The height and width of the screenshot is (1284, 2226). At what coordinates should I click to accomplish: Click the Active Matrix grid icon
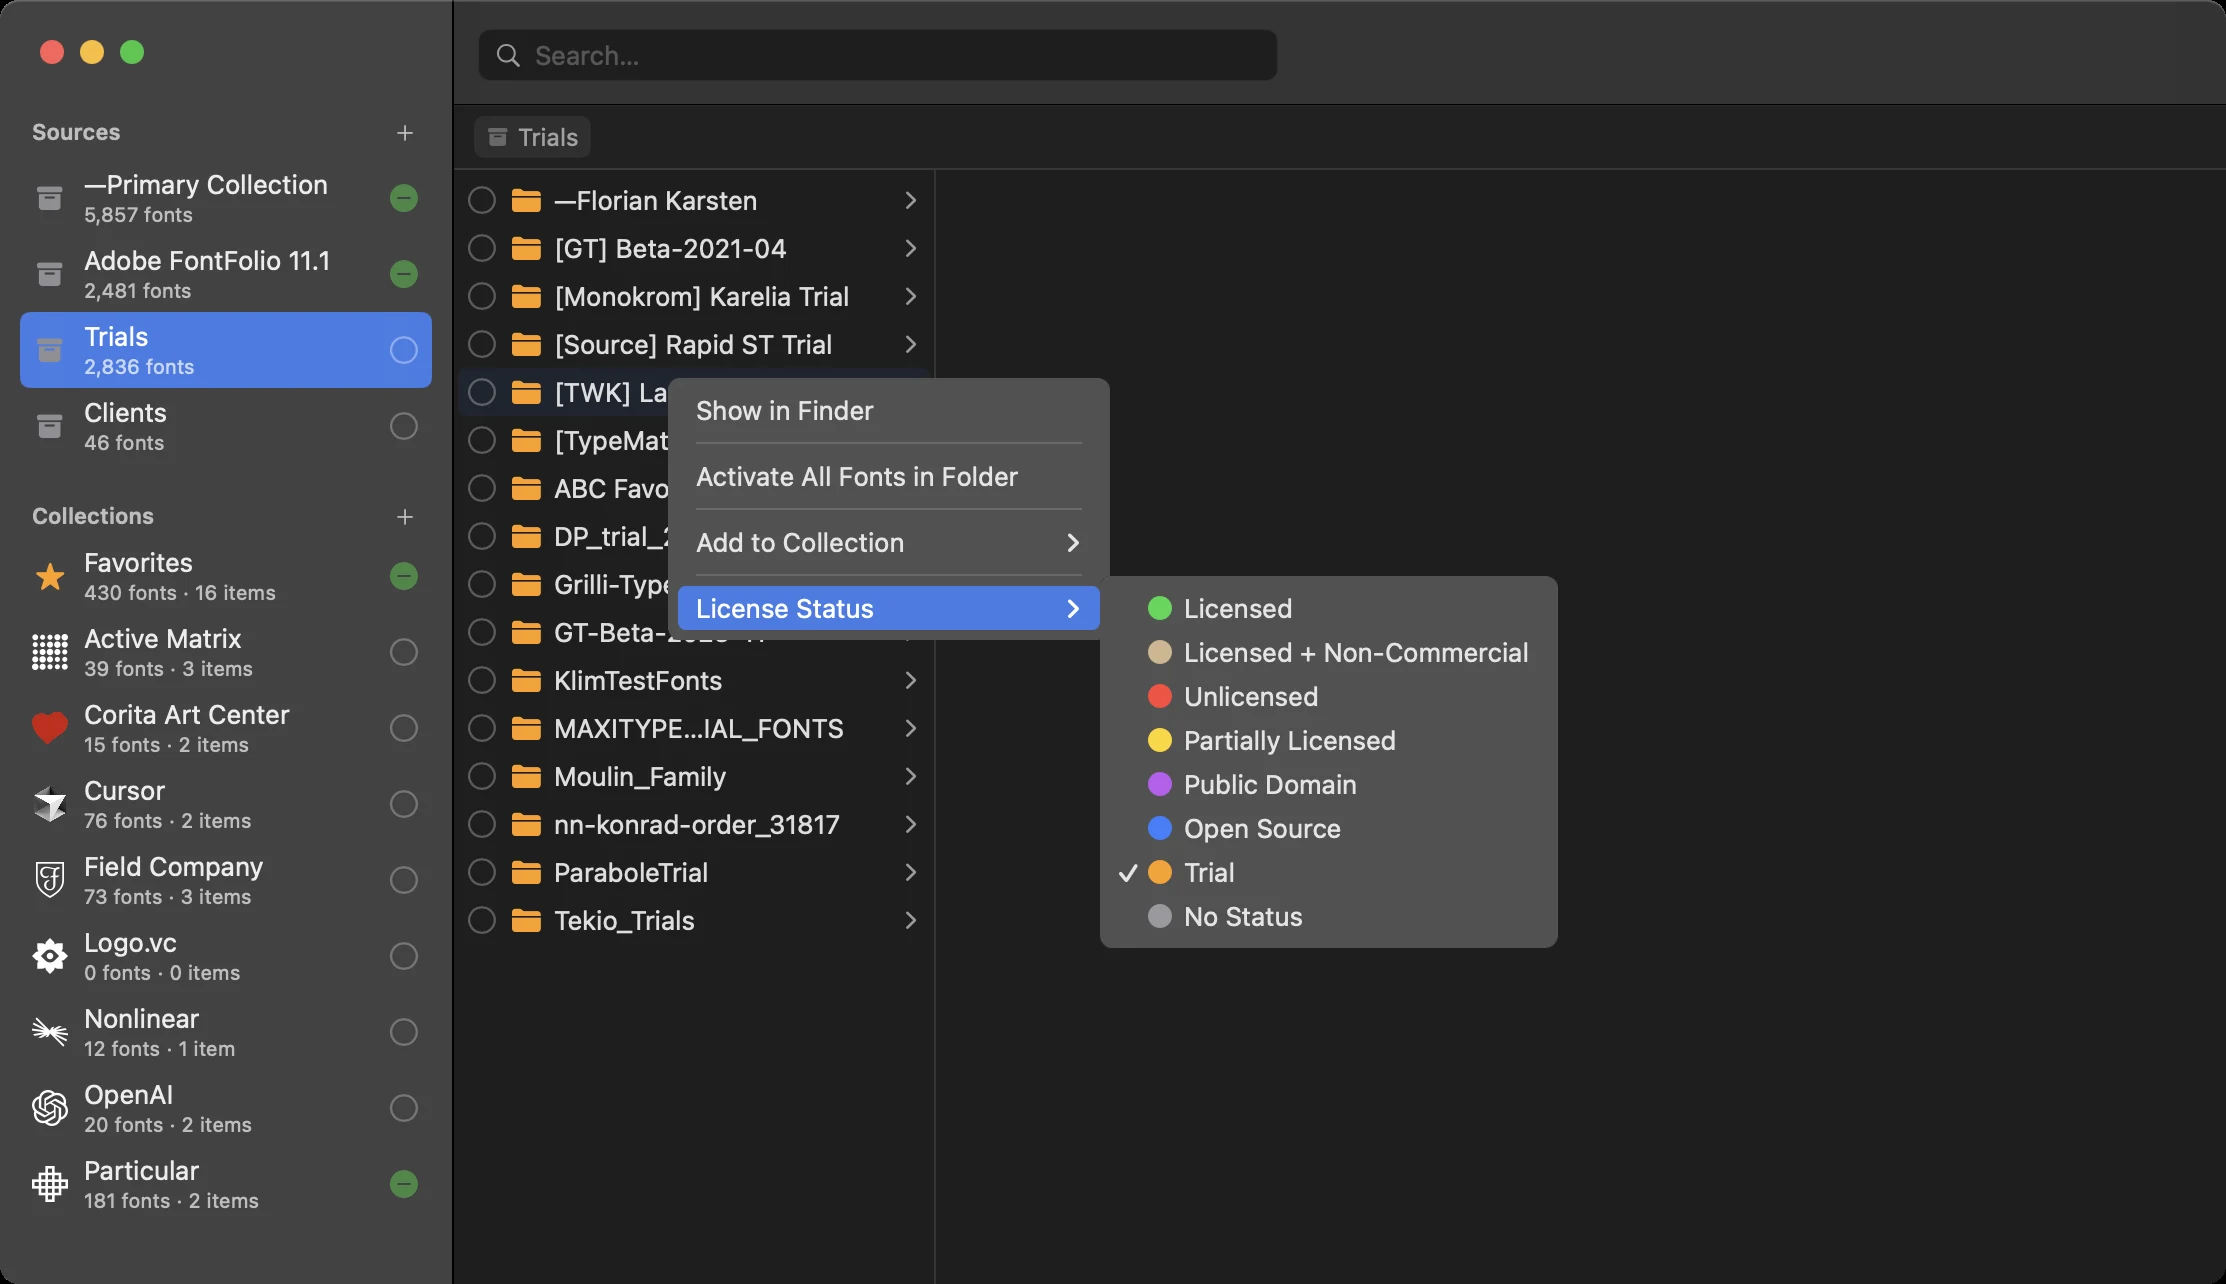click(50, 652)
